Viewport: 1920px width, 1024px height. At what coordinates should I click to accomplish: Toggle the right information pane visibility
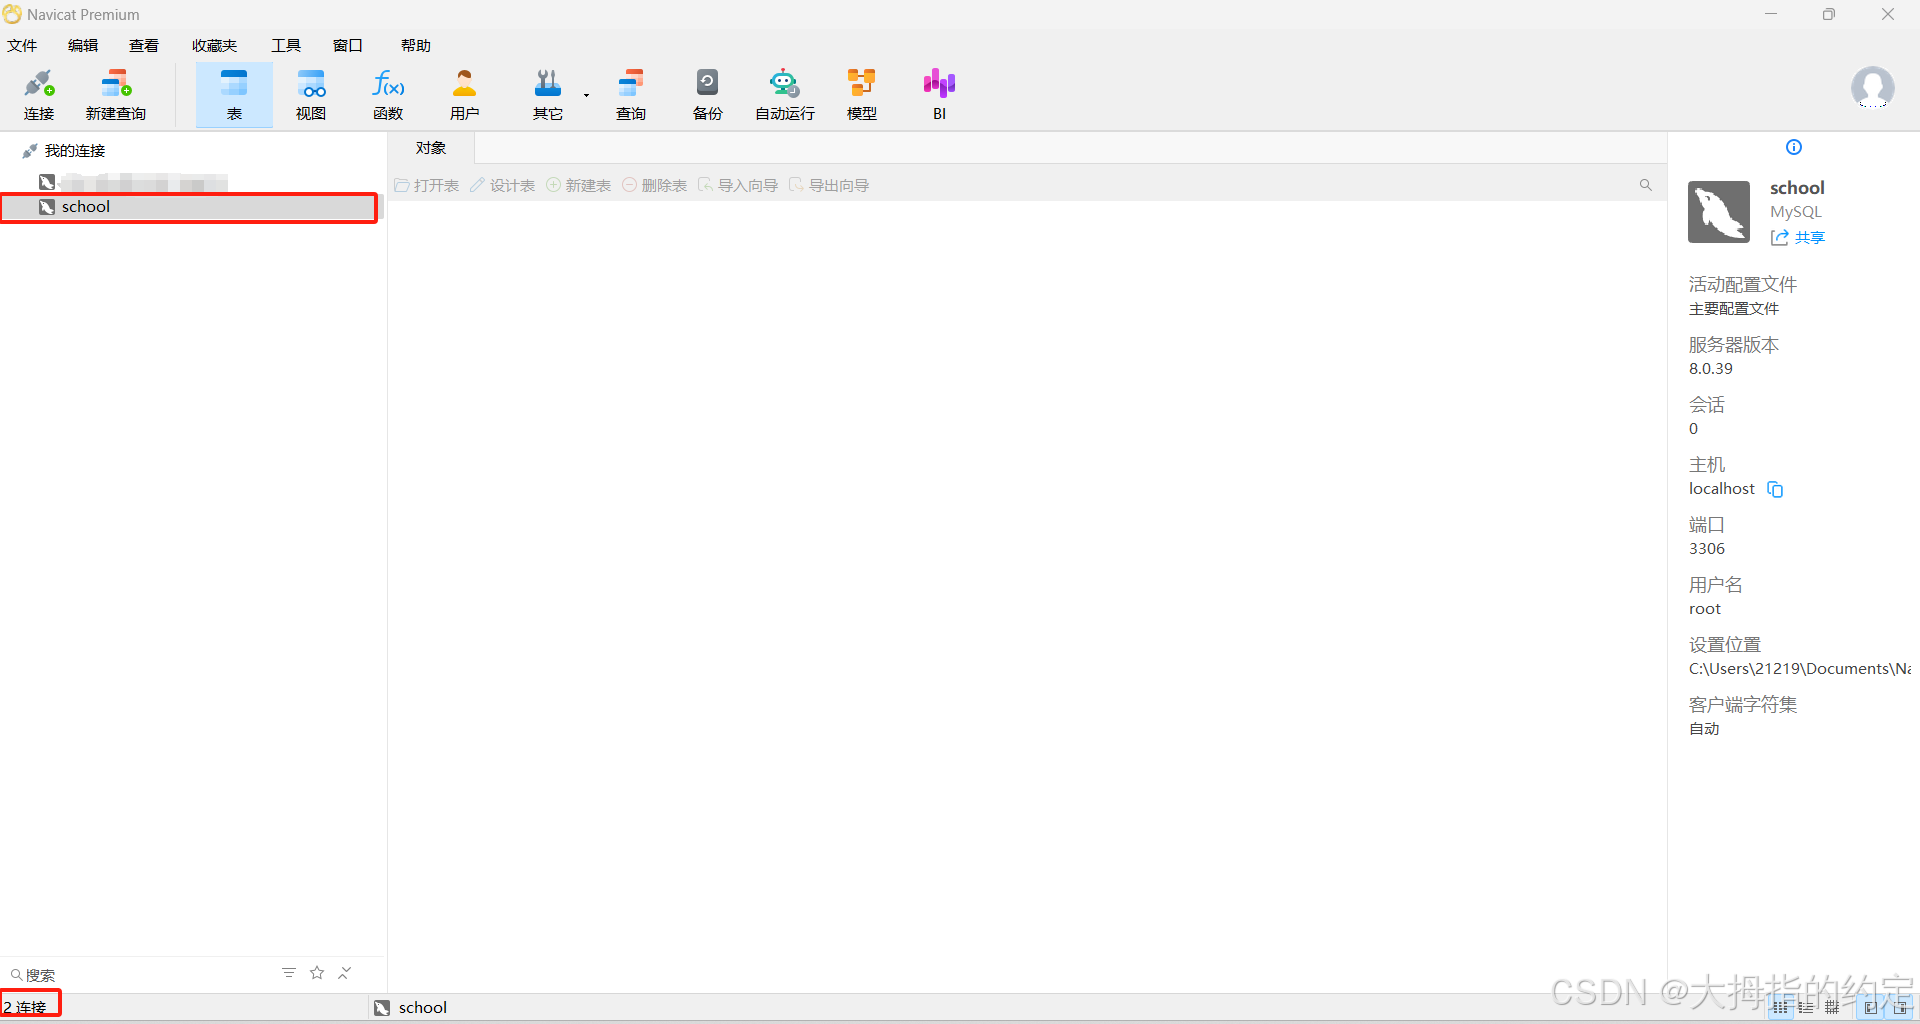click(x=1900, y=1008)
